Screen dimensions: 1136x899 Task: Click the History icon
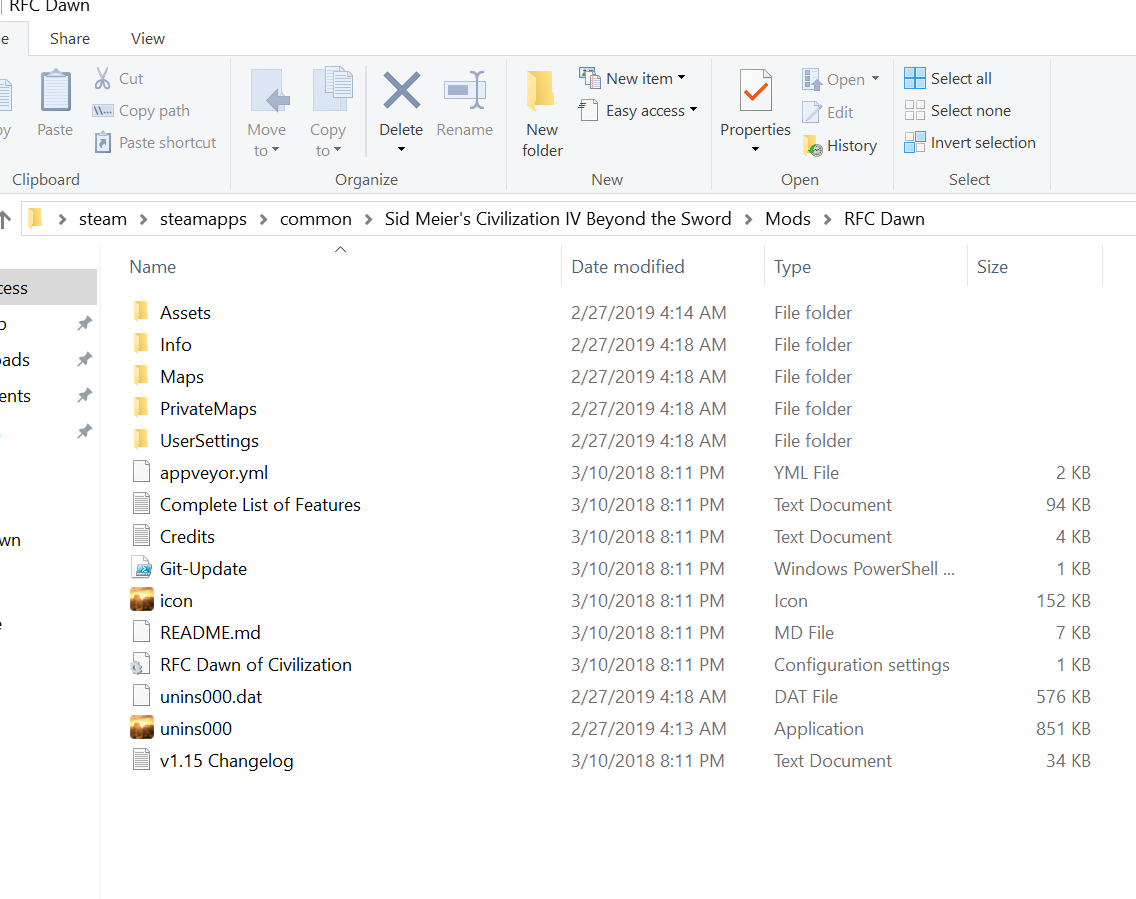click(x=812, y=146)
